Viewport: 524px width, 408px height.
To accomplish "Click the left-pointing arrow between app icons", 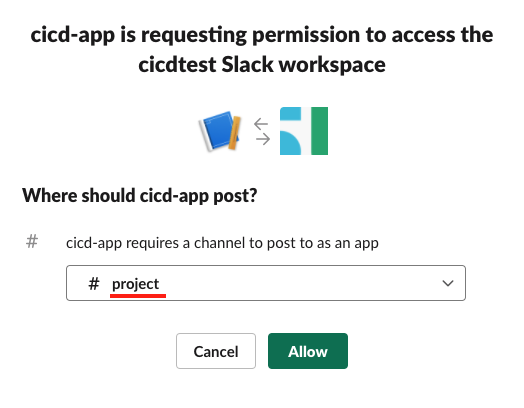I will pyautogui.click(x=261, y=124).
